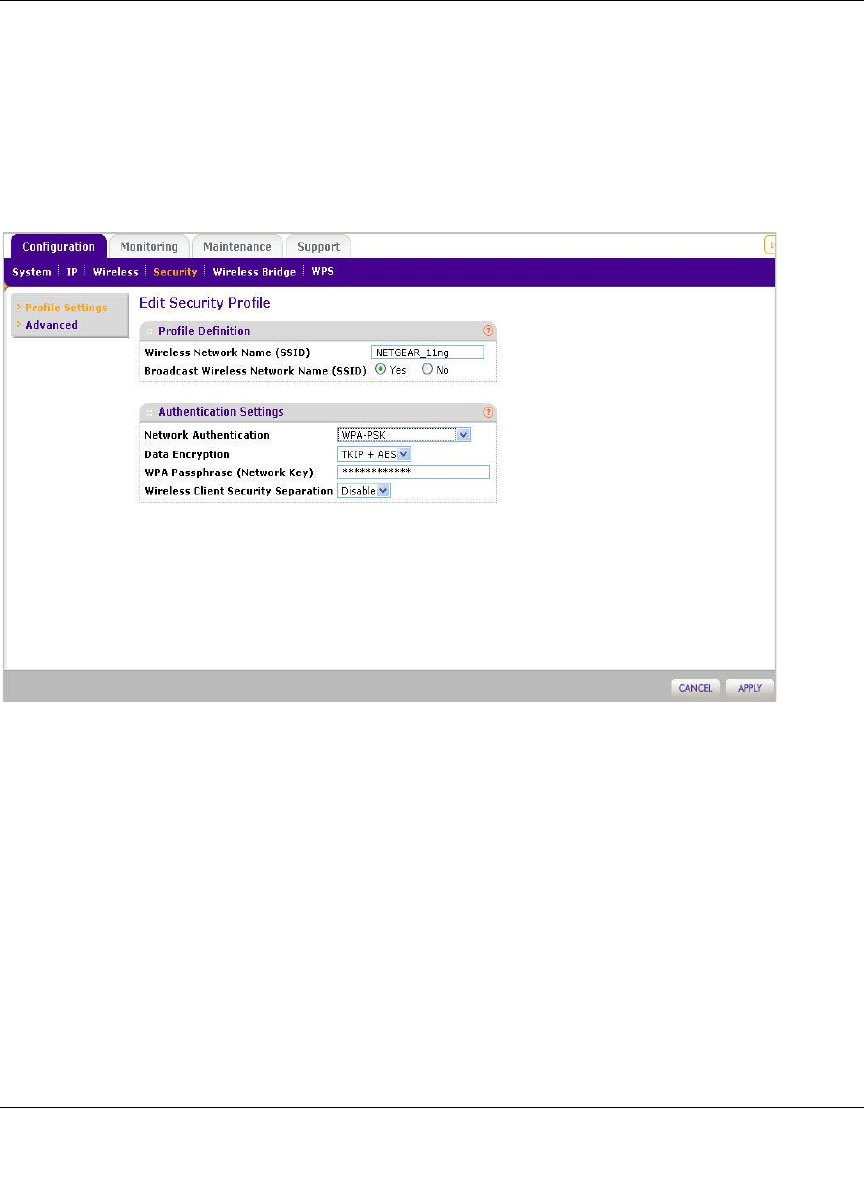This screenshot has width=864, height=1184.
Task: Open the WPS submenu
Action: coord(322,271)
